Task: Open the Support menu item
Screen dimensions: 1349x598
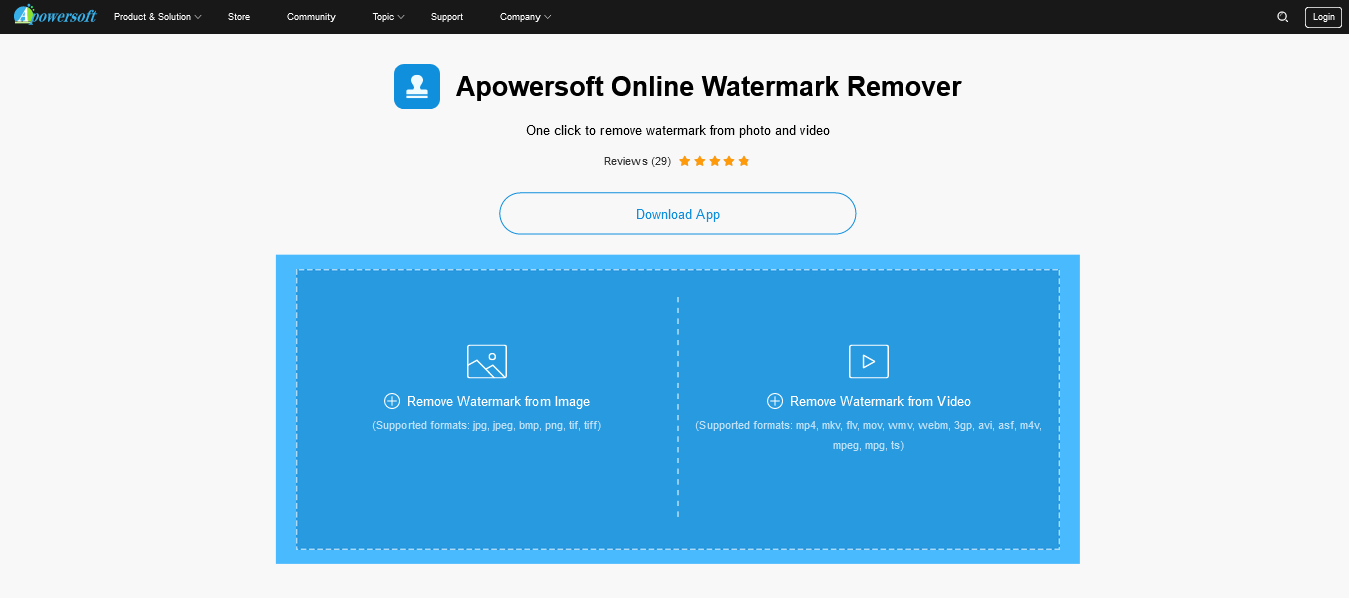Action: click(x=447, y=17)
